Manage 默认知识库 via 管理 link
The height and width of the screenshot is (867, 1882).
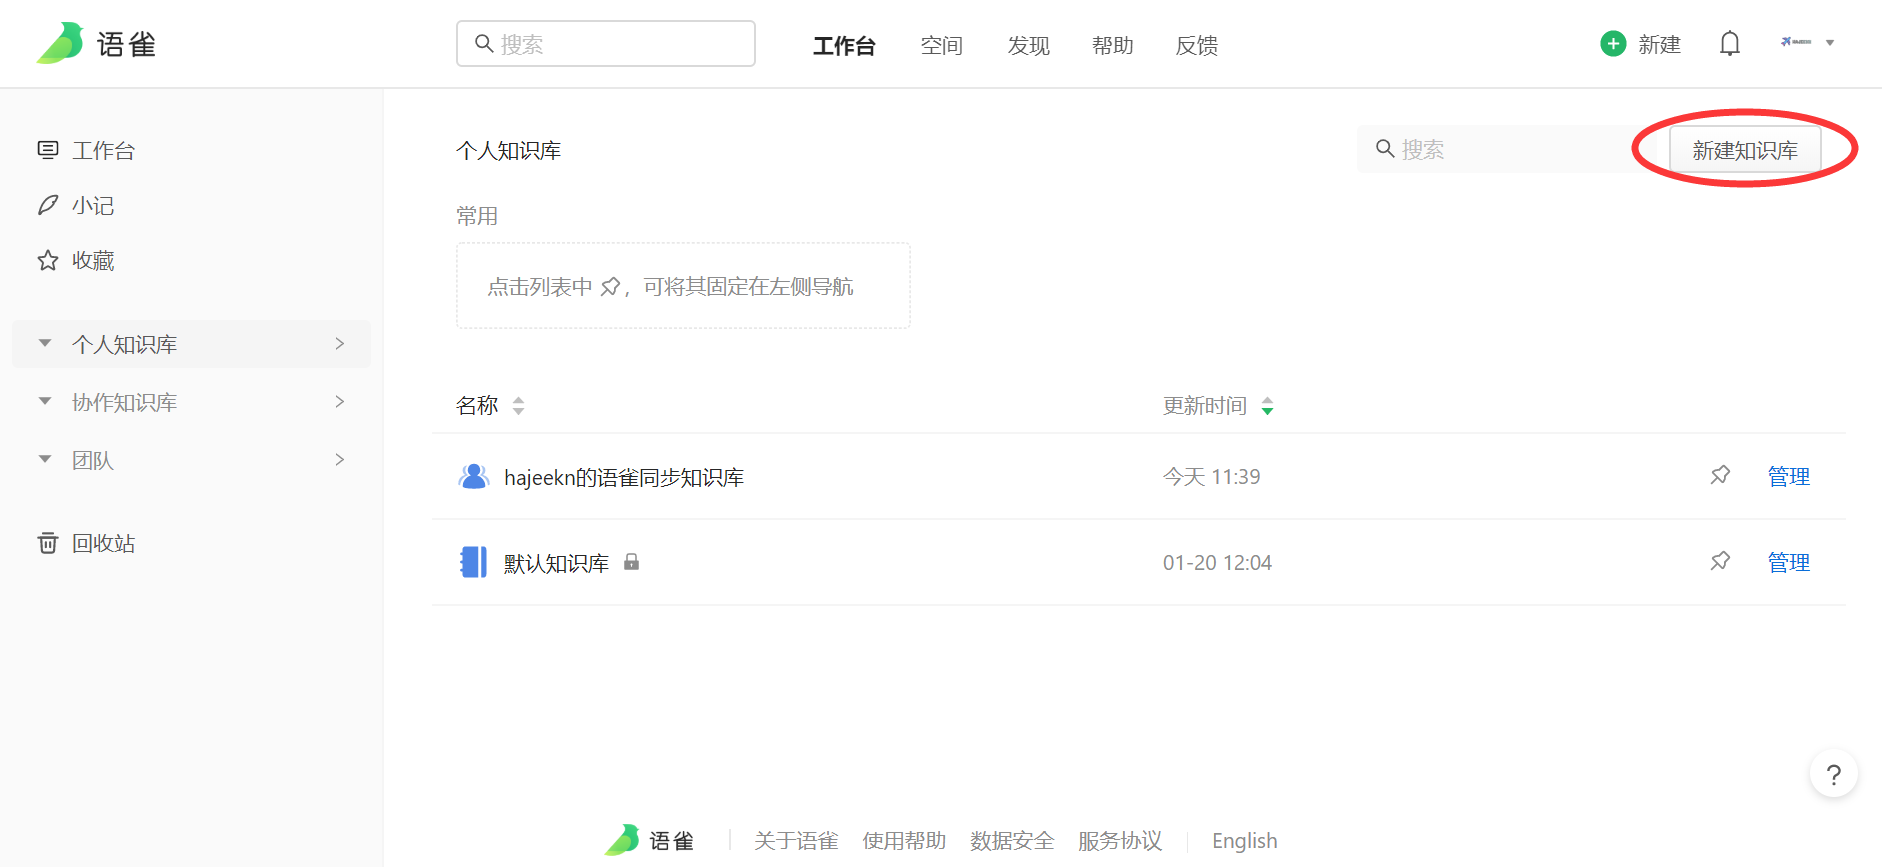pyautogui.click(x=1788, y=562)
